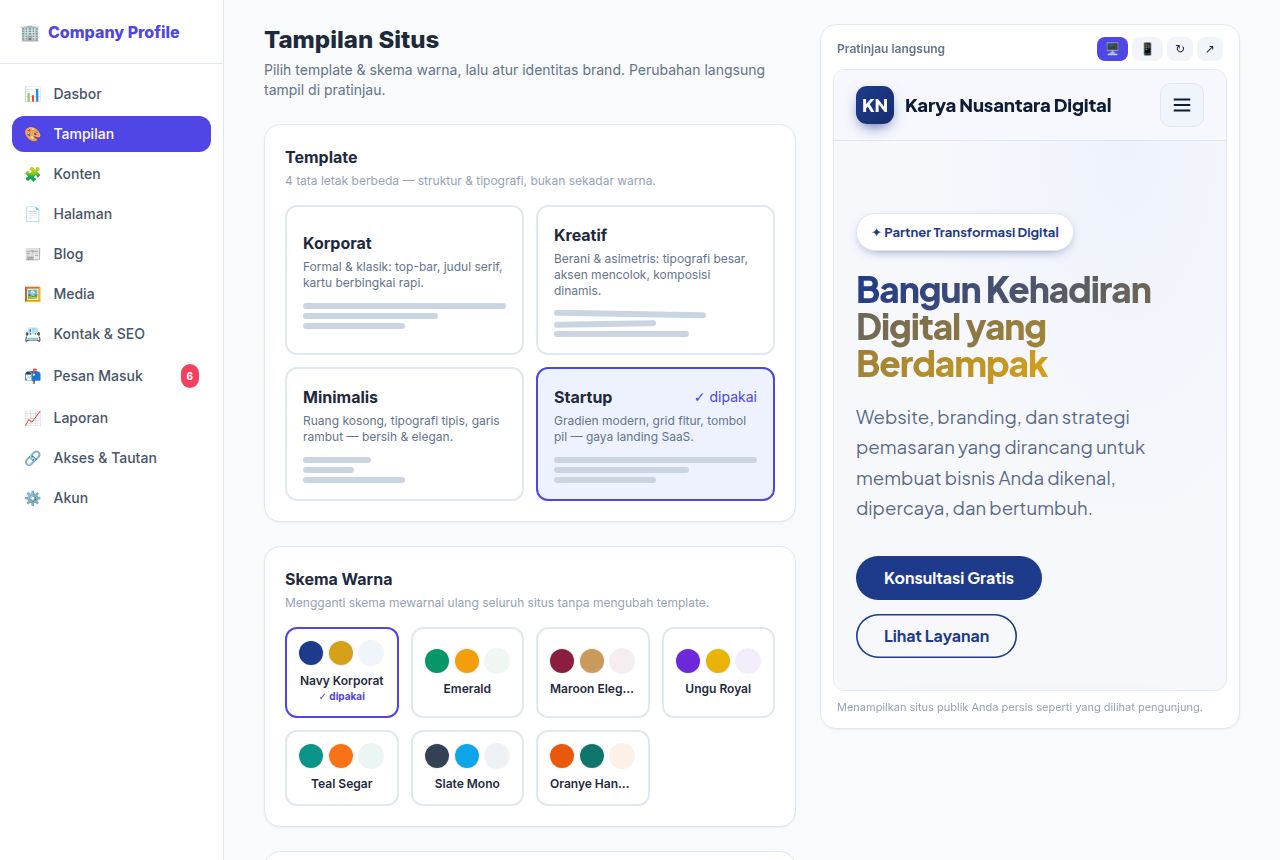
Task: Switch preview to desktop view icon
Action: tap(1112, 49)
